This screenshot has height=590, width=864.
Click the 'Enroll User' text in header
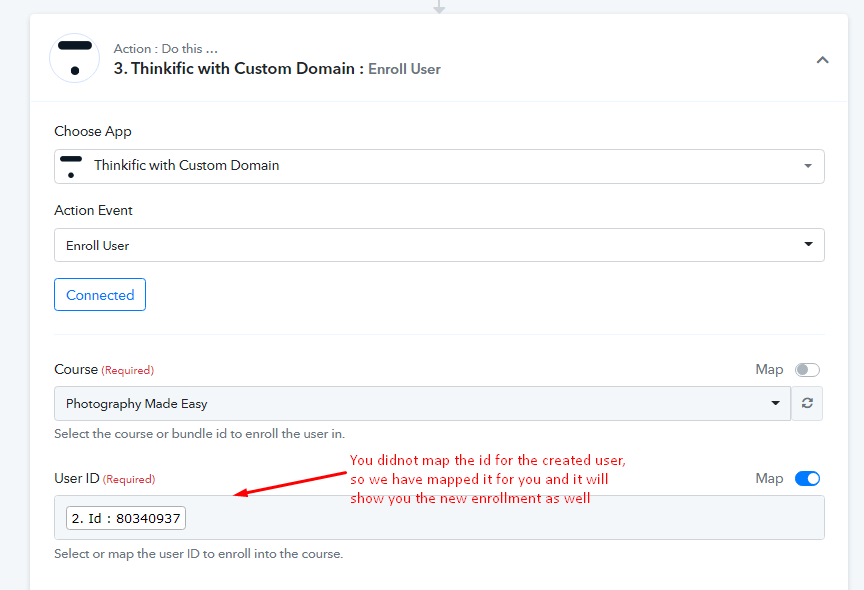404,69
